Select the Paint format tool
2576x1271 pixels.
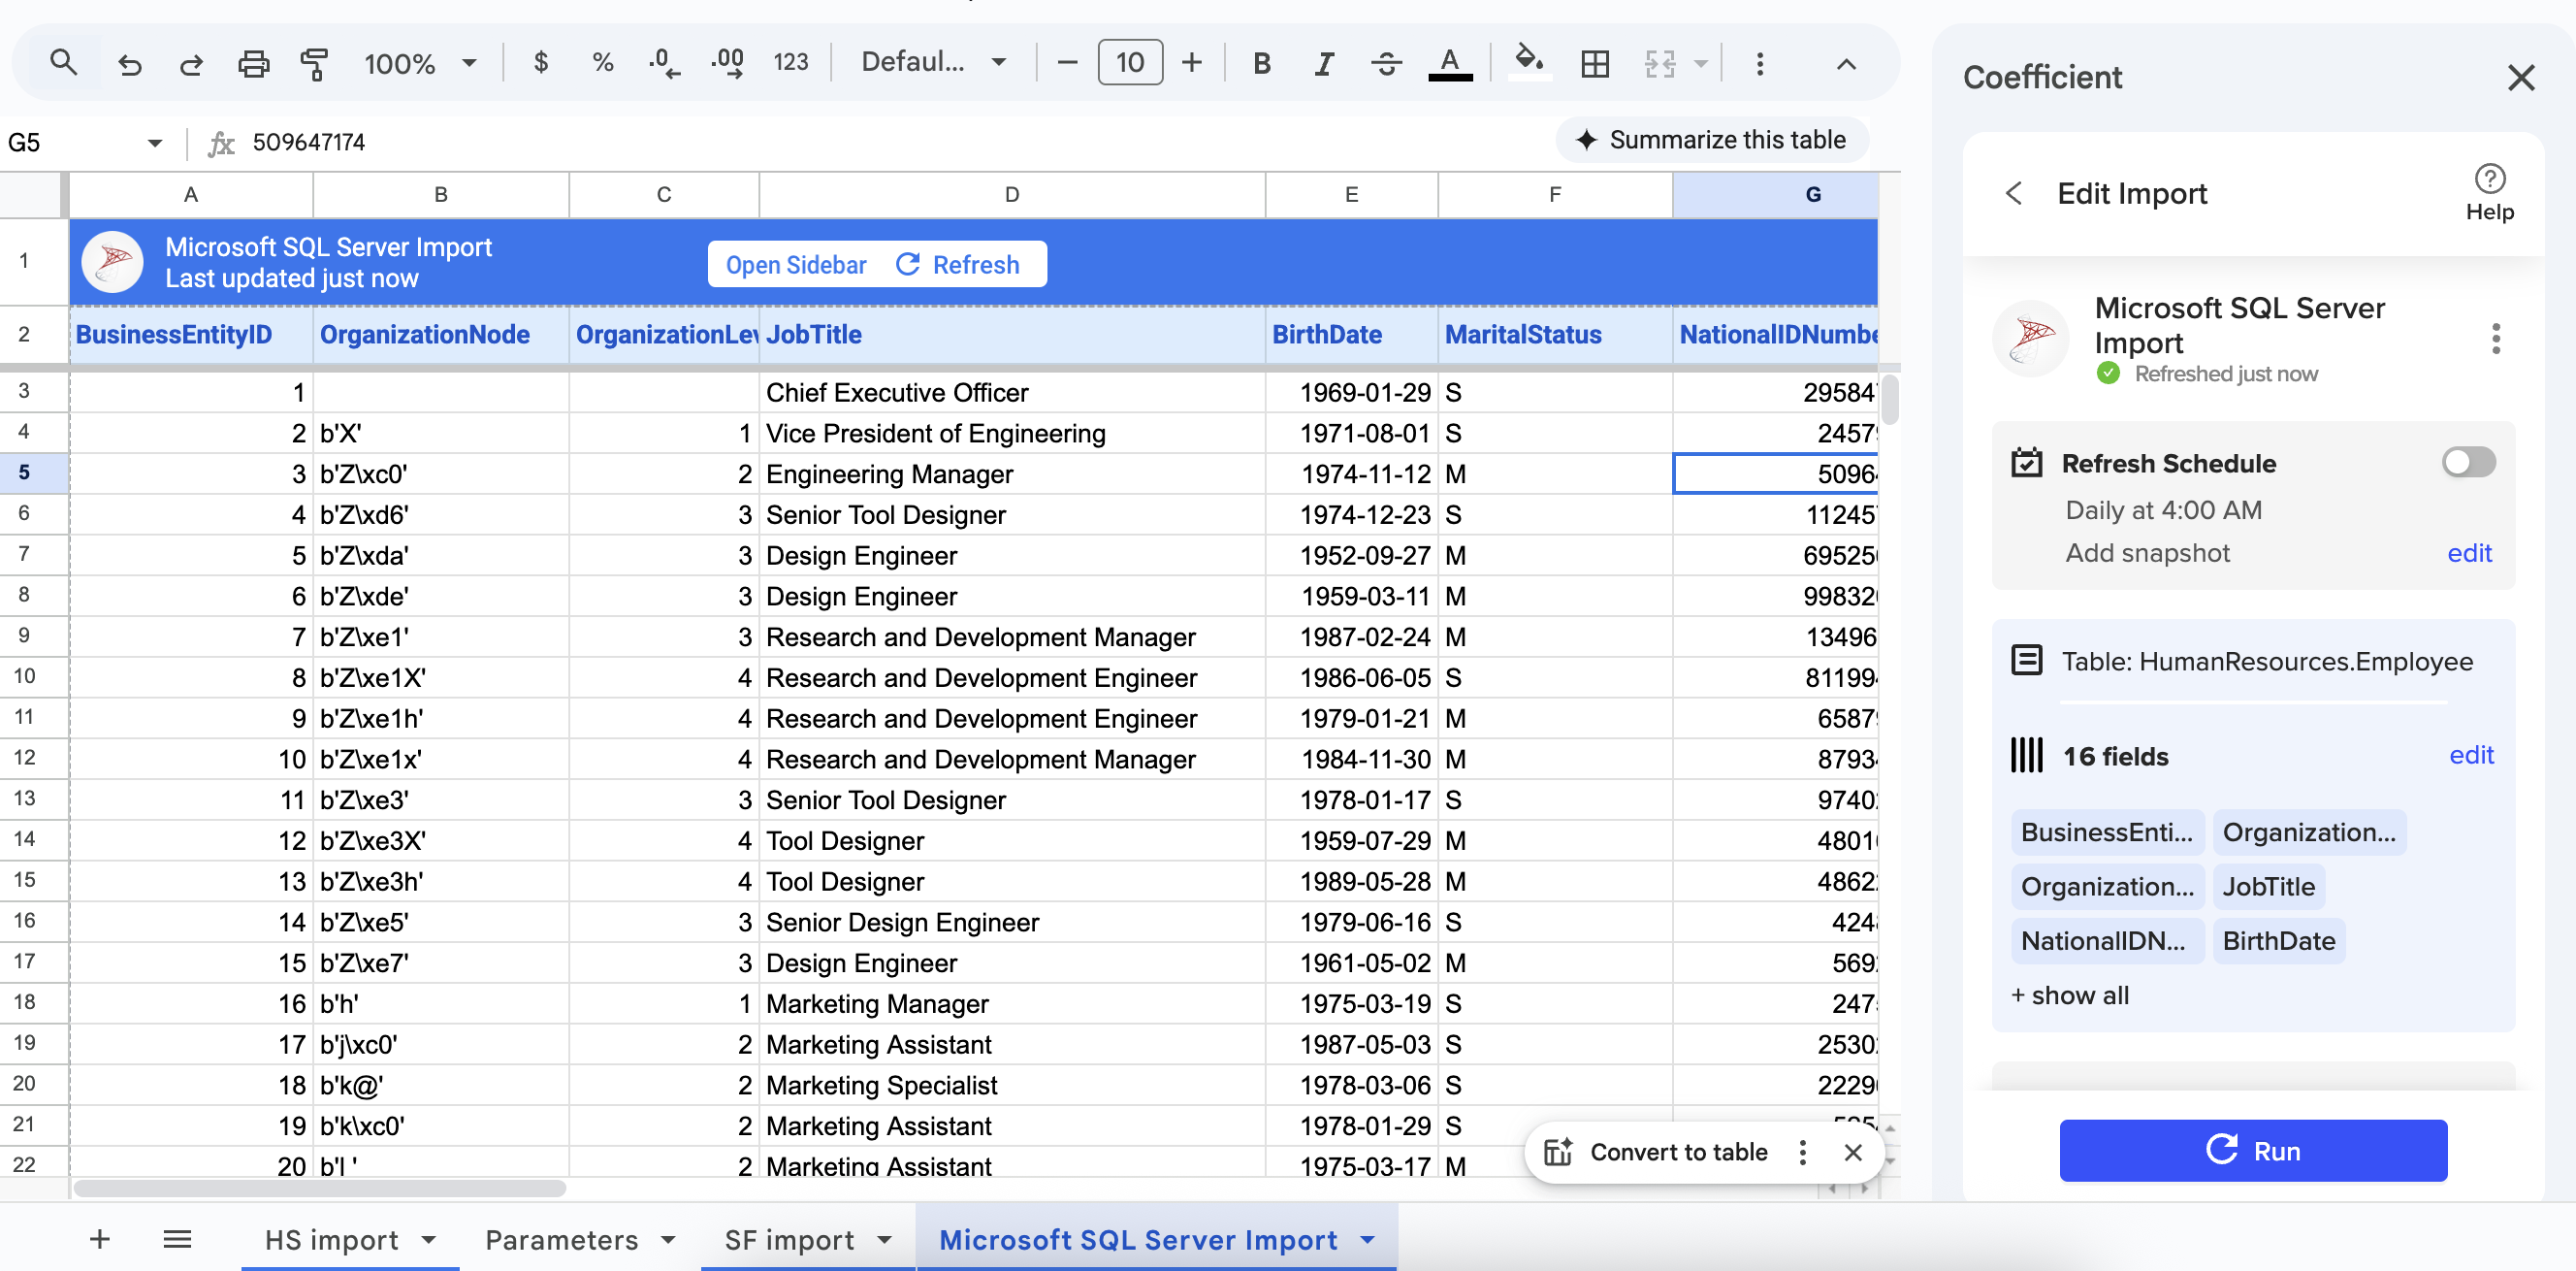(x=314, y=63)
